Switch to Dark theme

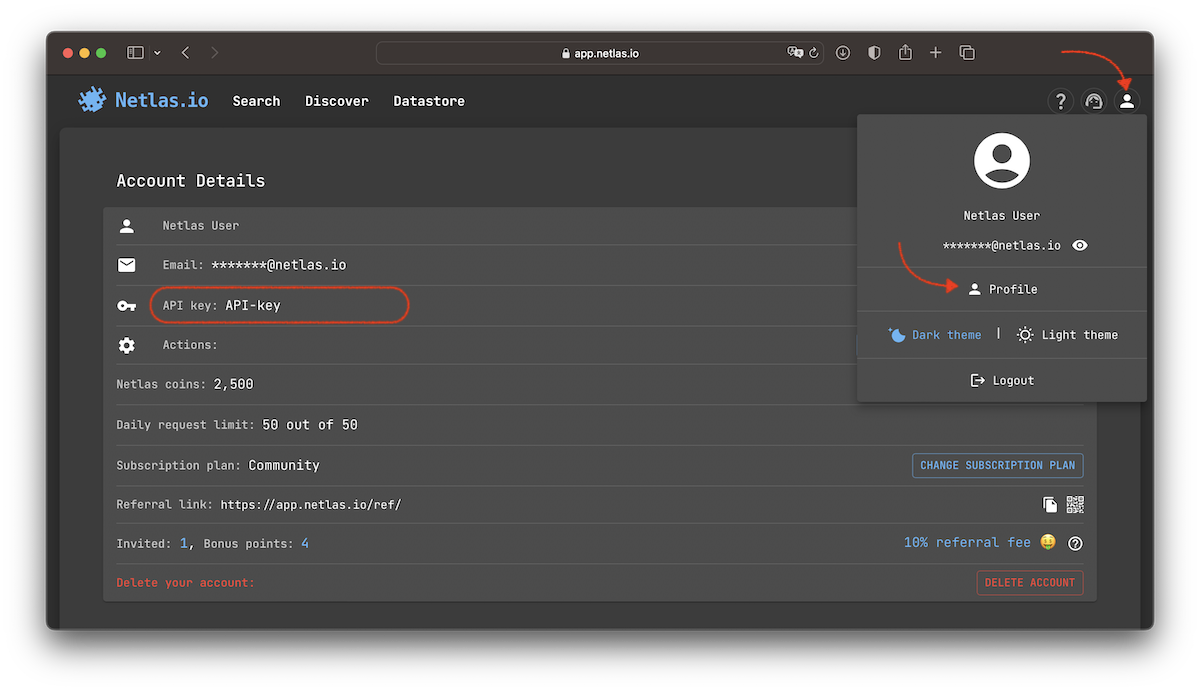pyautogui.click(x=935, y=335)
